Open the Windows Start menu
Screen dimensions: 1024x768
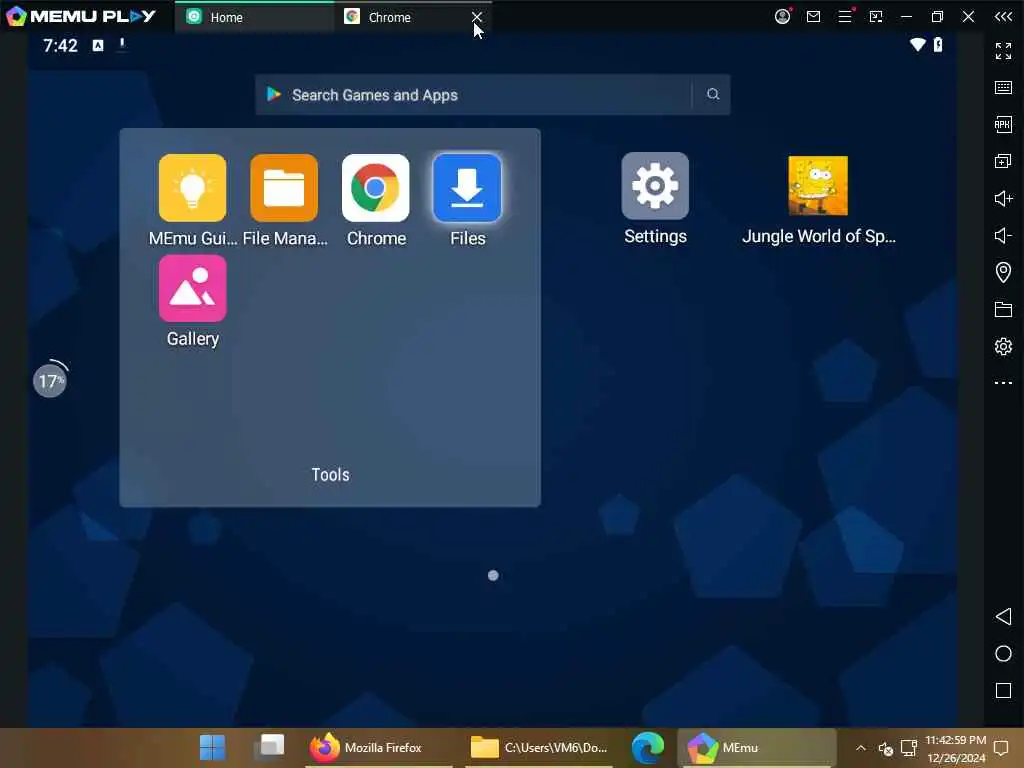coord(212,747)
